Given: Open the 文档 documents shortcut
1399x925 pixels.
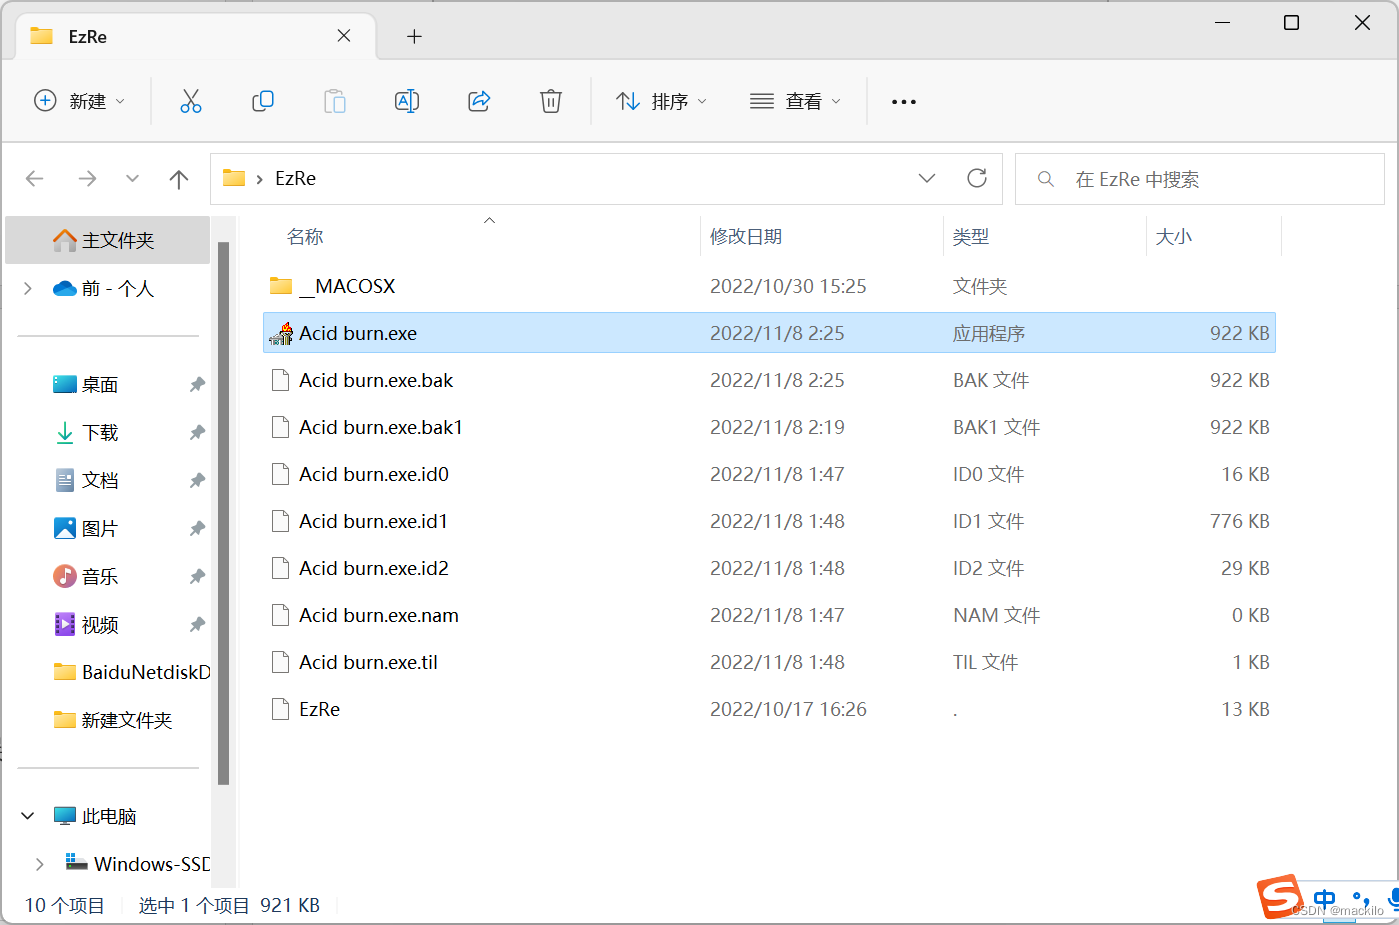Looking at the screenshot, I should coord(100,481).
